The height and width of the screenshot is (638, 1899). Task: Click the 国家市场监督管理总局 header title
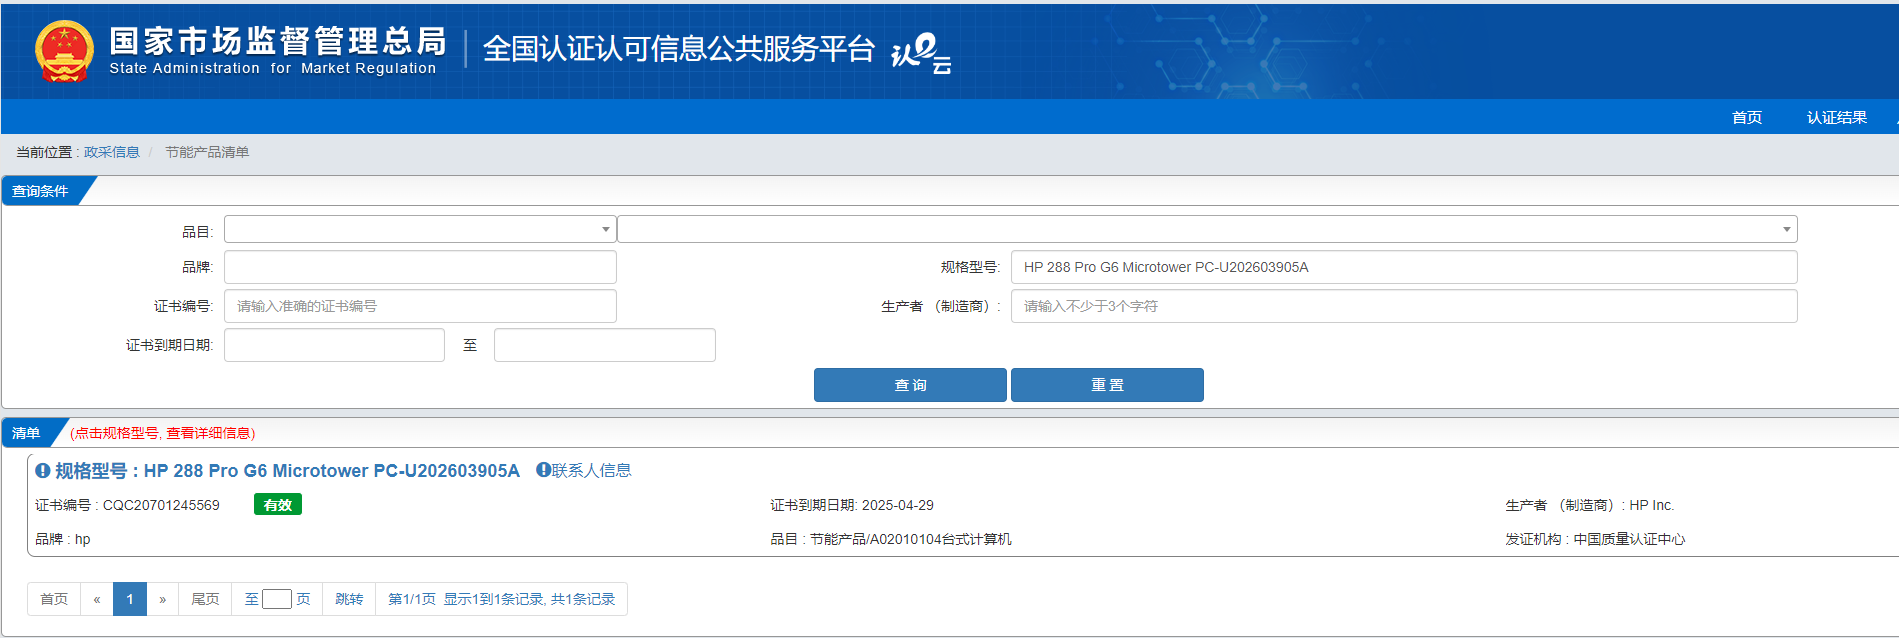tap(278, 40)
